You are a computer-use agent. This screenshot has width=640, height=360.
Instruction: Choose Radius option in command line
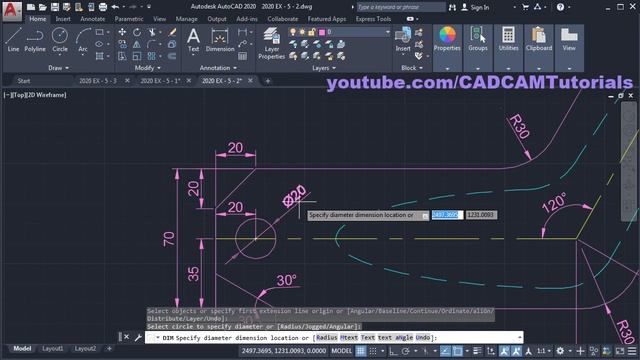coord(327,338)
